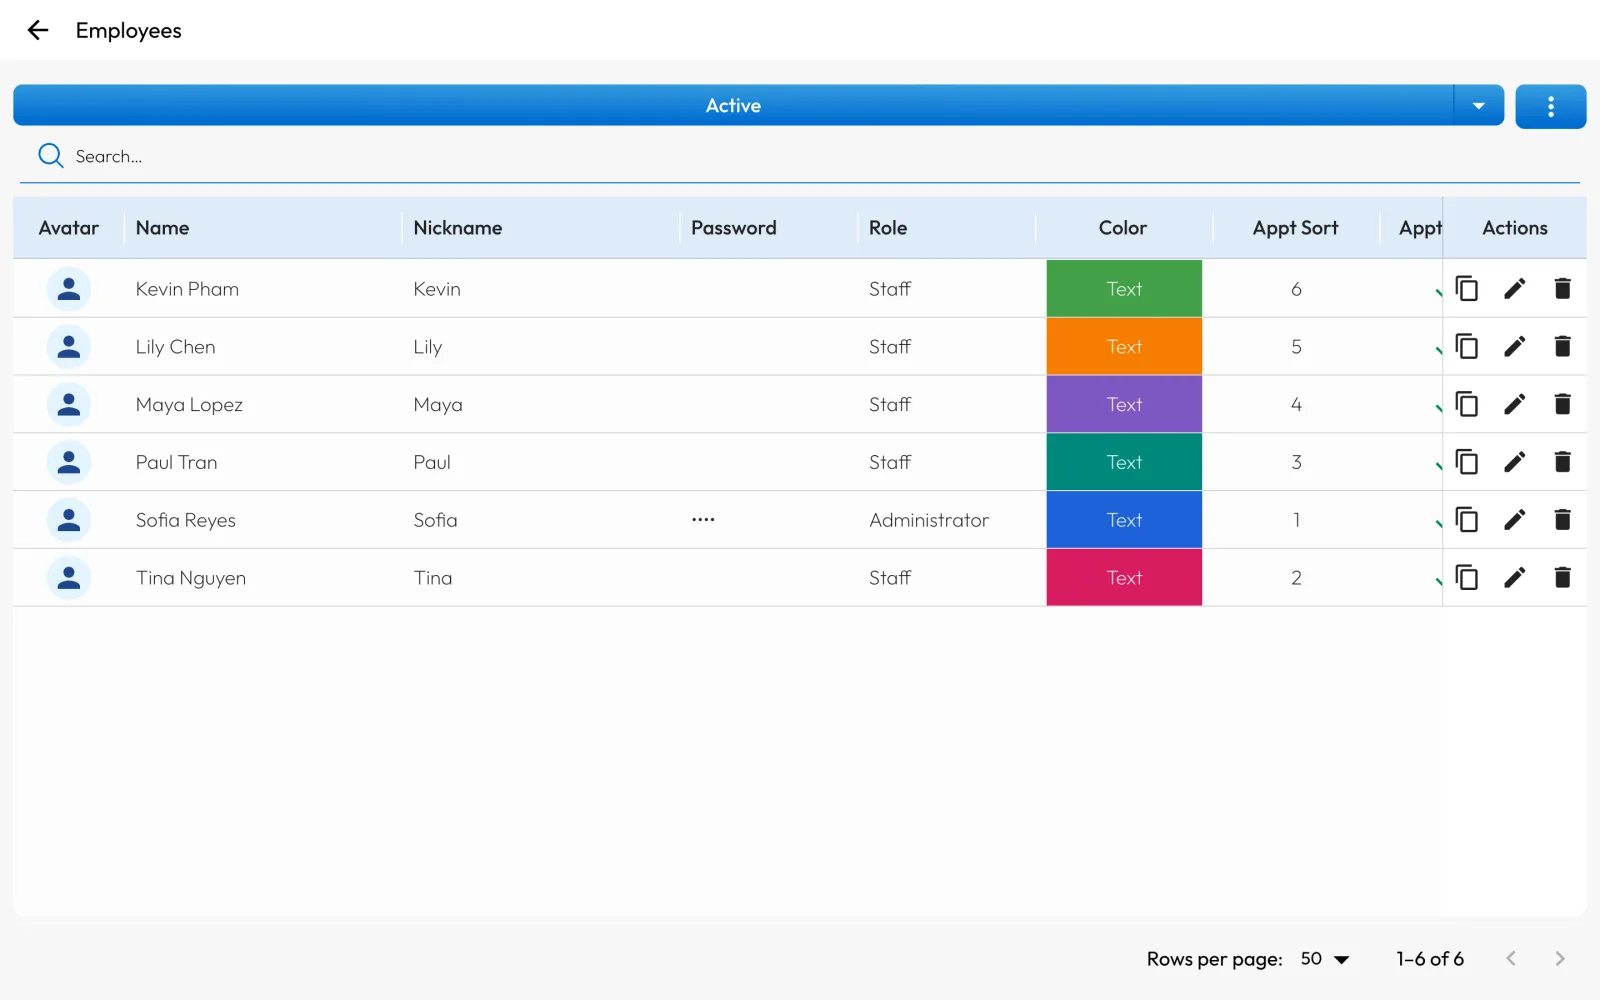Screen dimensions: 1600x1000
Task: Edit Paul Tran using the pencil
Action: 1515,462
